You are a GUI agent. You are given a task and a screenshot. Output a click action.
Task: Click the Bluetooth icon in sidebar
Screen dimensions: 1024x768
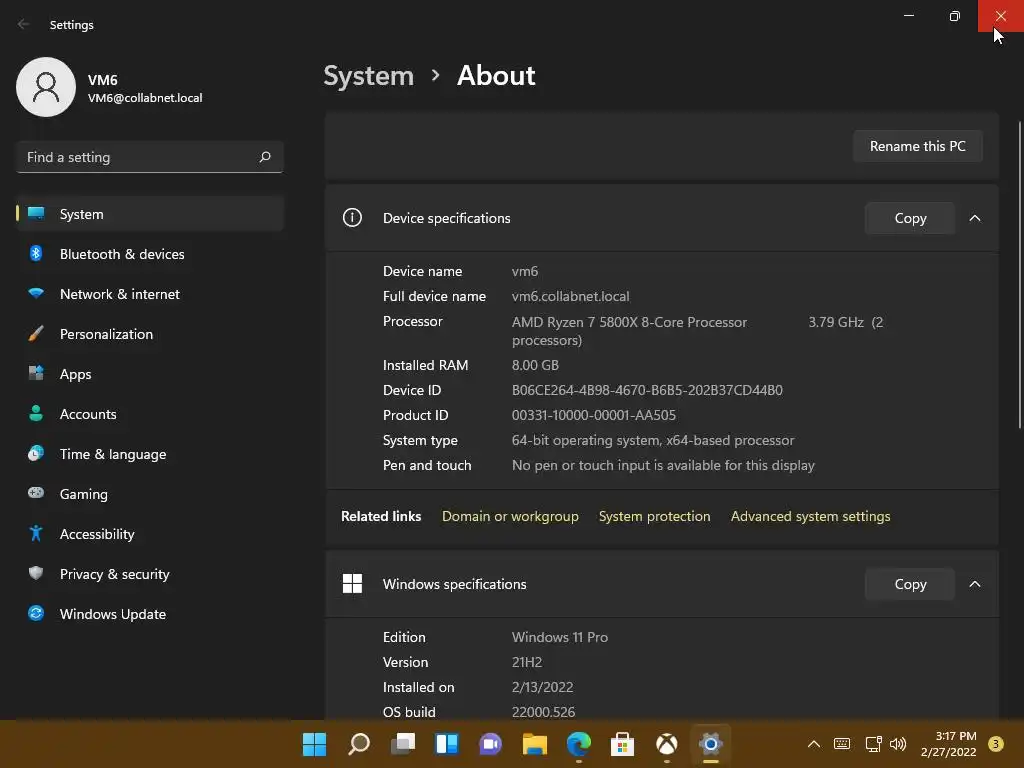(x=36, y=253)
